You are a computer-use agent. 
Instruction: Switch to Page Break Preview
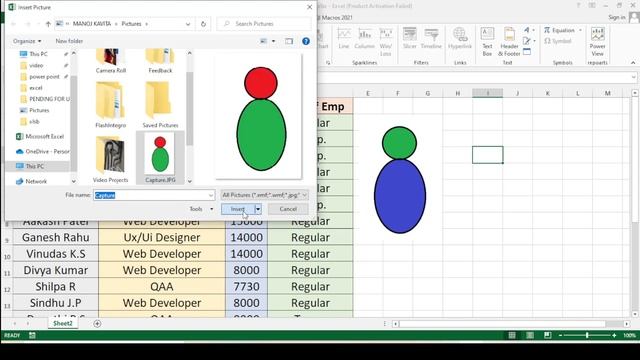[548, 336]
